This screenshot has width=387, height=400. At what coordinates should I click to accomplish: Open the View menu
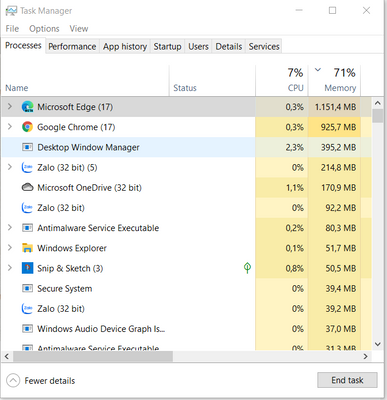click(79, 29)
